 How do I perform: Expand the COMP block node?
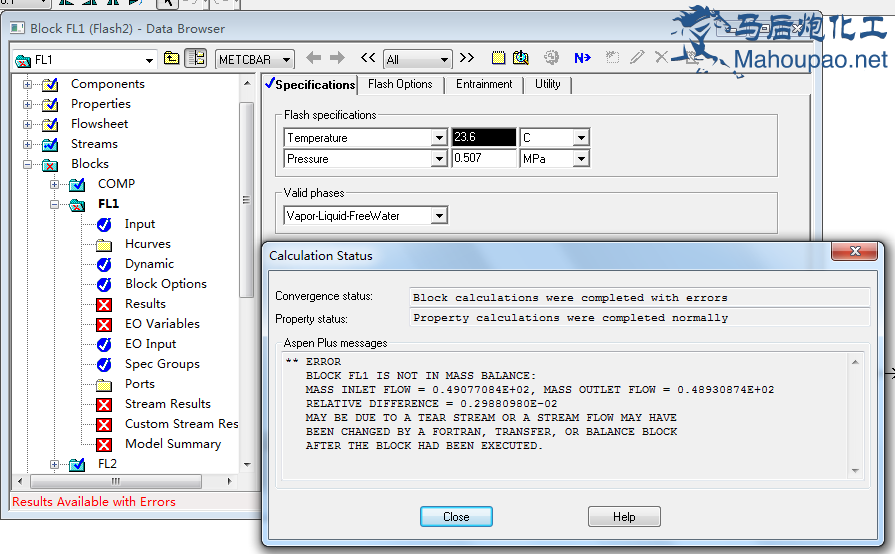(55, 184)
